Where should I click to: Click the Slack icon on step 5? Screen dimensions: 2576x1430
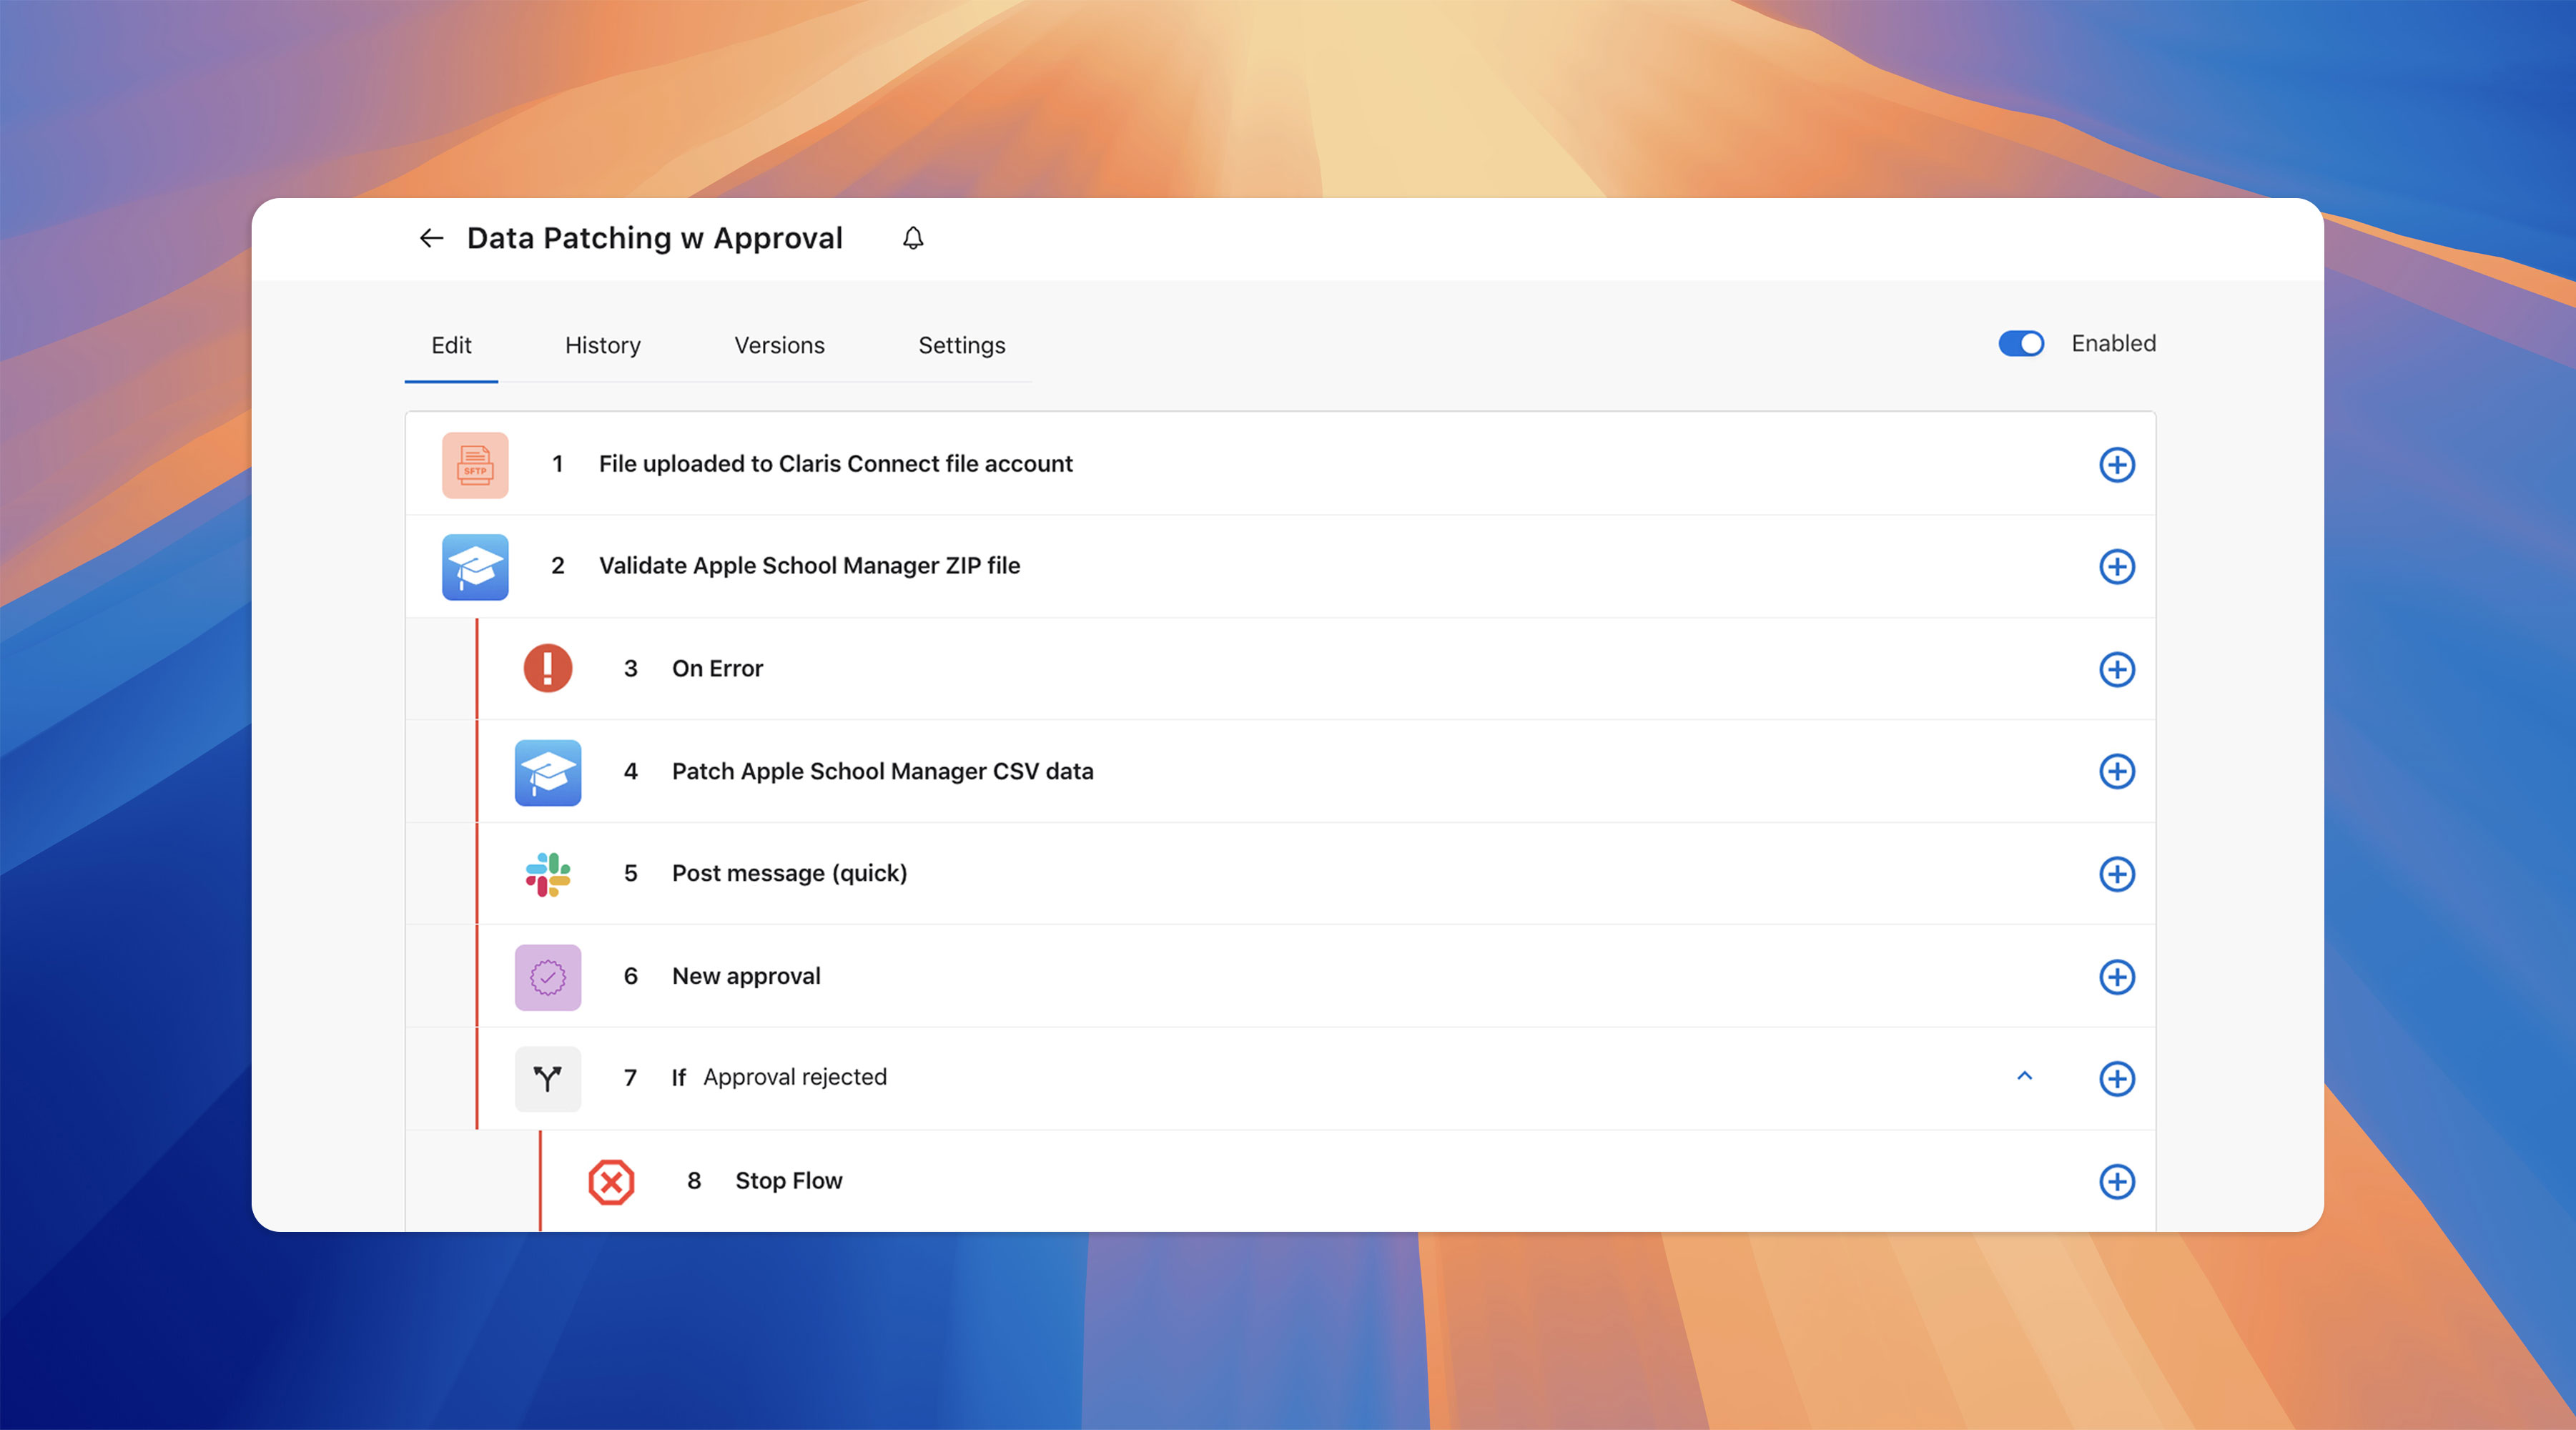[548, 874]
